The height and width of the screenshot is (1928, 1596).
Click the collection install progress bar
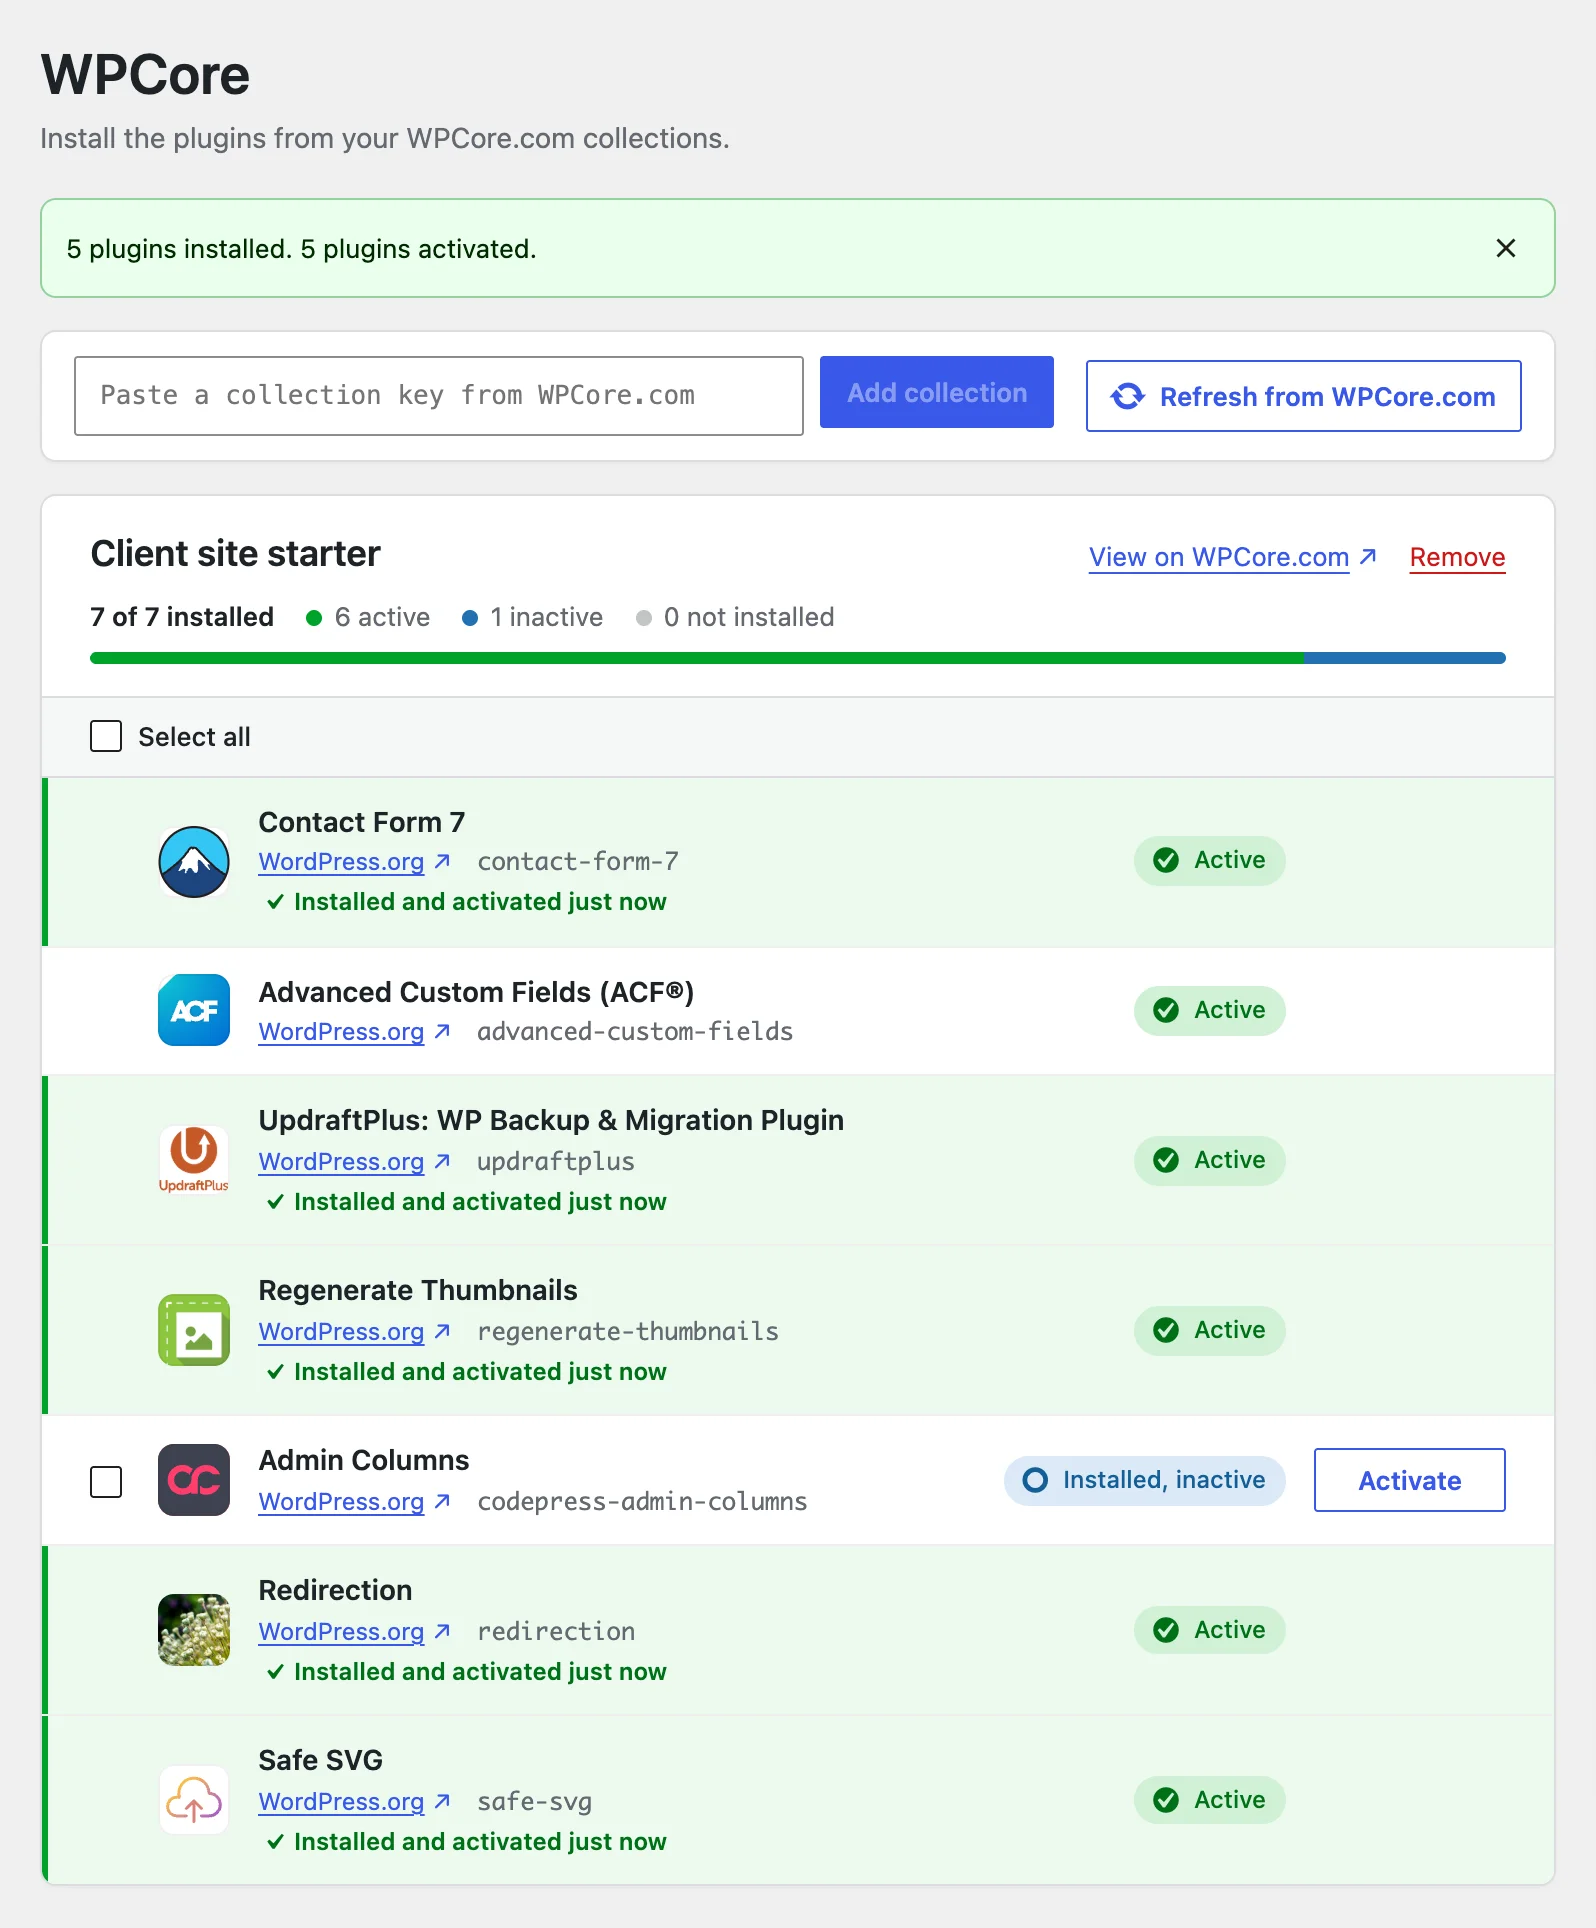coord(798,658)
